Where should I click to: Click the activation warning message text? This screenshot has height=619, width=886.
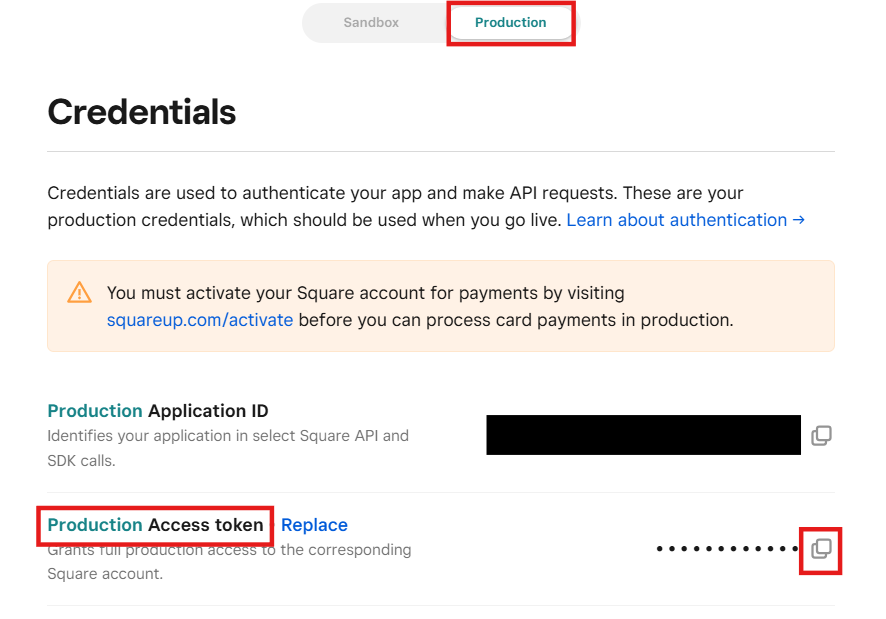click(420, 306)
